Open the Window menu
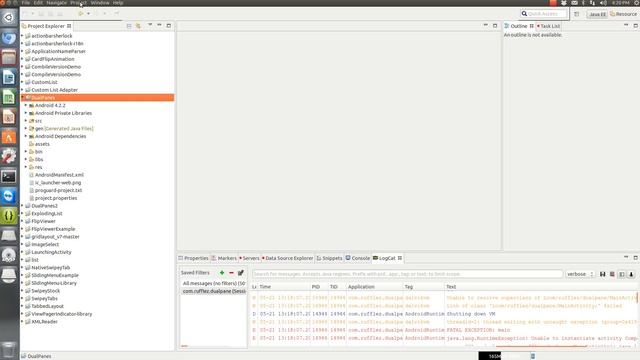 pyautogui.click(x=100, y=3)
